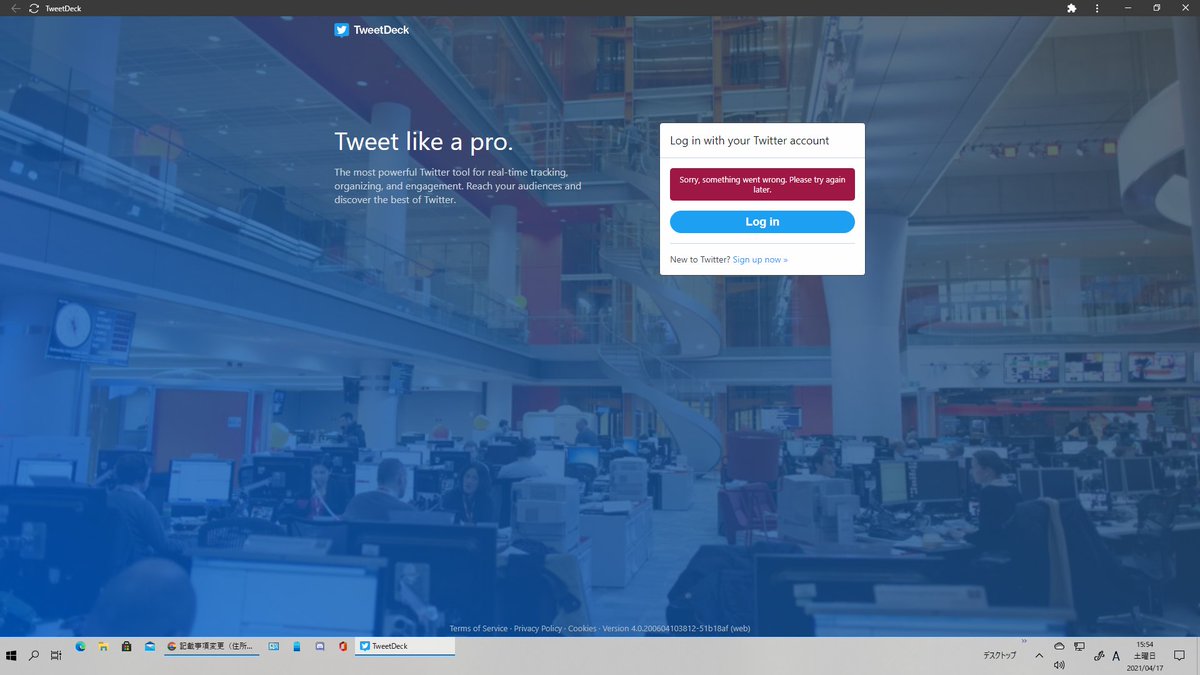Open the Office icon on the taskbar
This screenshot has width=1200, height=675.
point(342,647)
